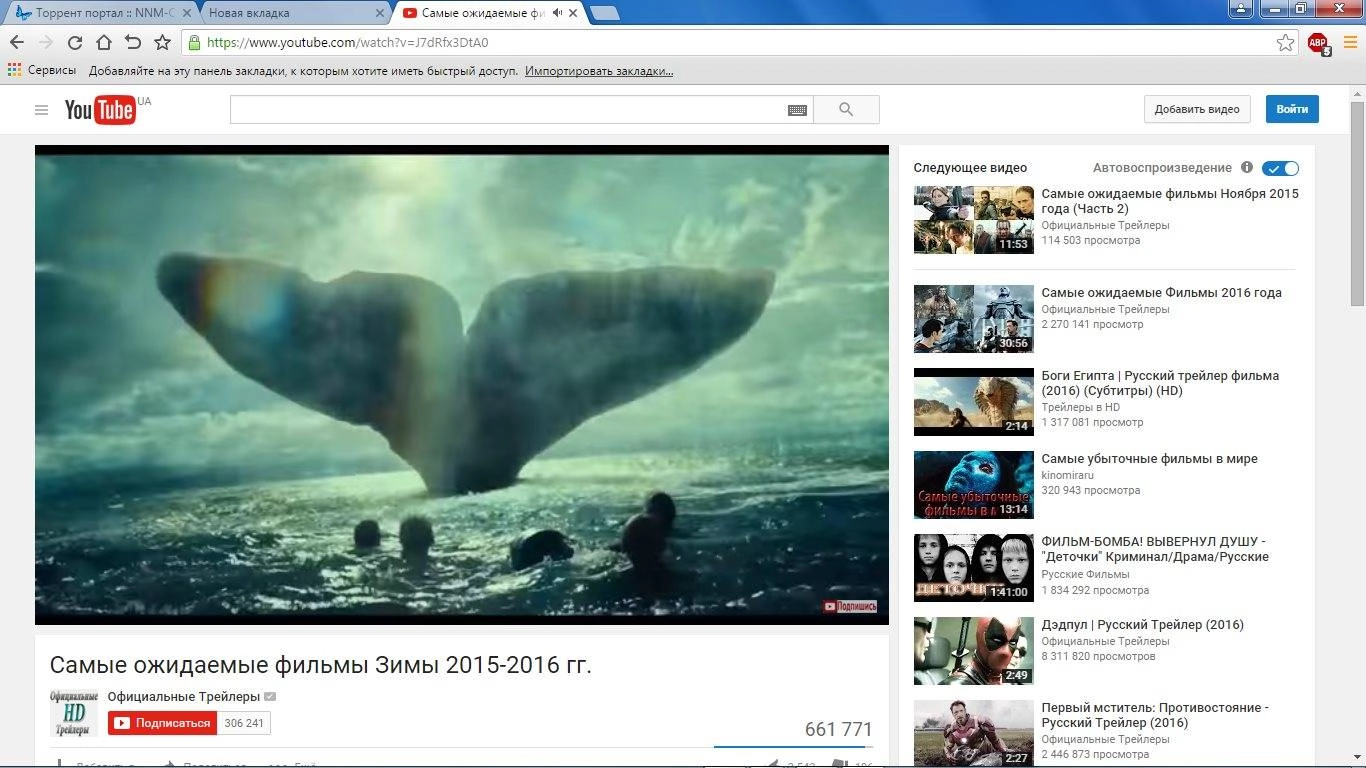
Task: Open the Chrome user profile button
Action: tap(1241, 8)
